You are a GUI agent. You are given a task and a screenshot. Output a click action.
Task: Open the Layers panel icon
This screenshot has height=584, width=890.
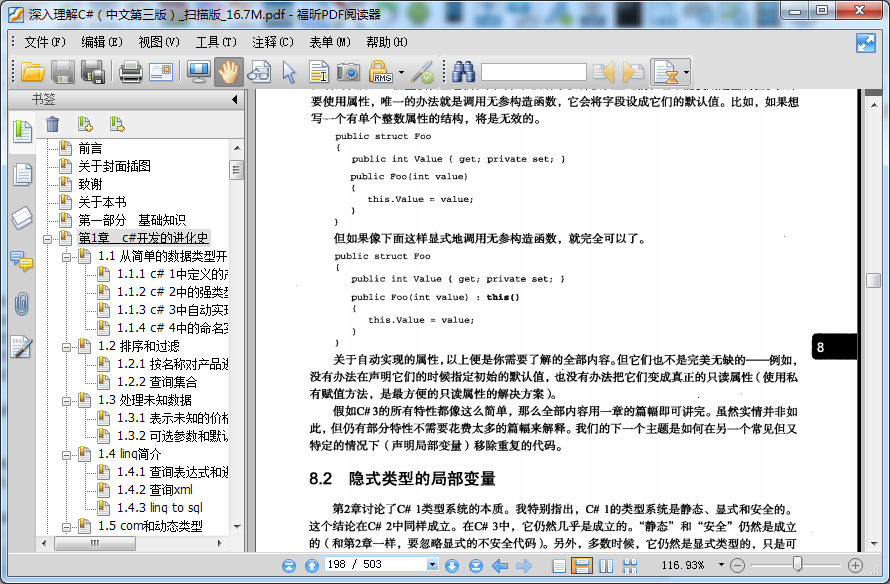coord(22,217)
